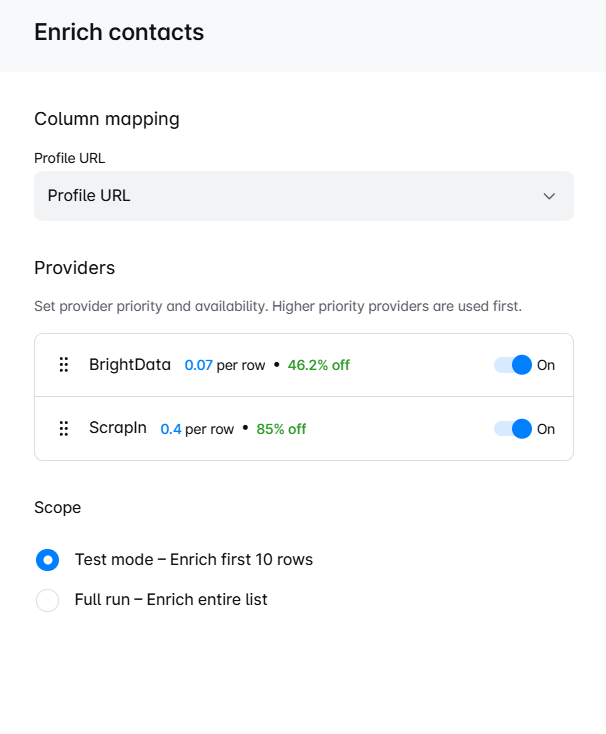The width and height of the screenshot is (606, 734).
Task: Click the 0.07 per row price
Action: [x=225, y=365]
